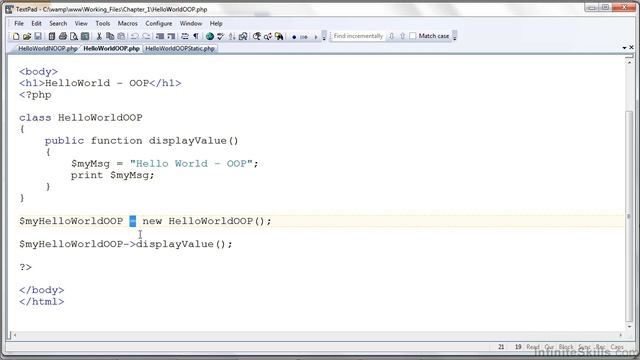Screen dimensions: 640x360
Task: Cut selection with the scissors icon
Action: click(x=99, y=36)
